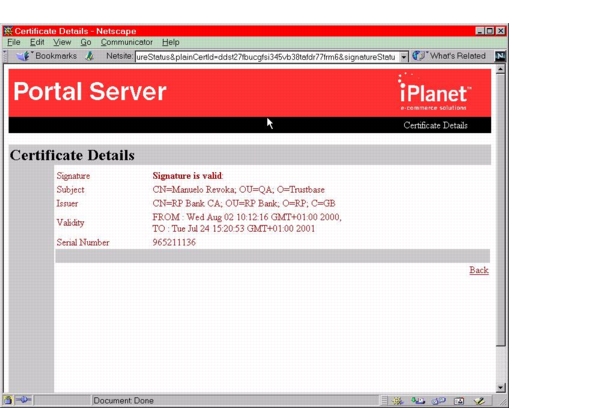Click the location toolbar collapse grip
Viewport: 610px width, 409px height.
5,56
